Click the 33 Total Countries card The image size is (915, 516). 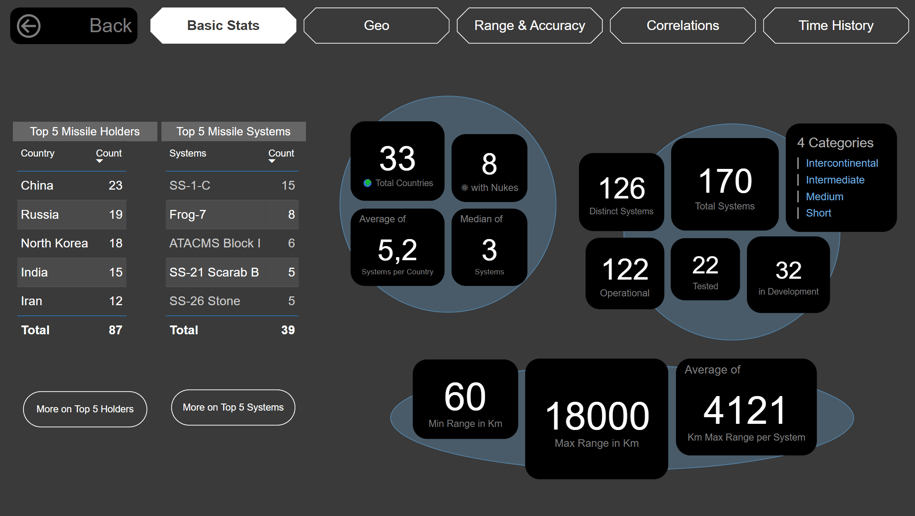(x=397, y=161)
